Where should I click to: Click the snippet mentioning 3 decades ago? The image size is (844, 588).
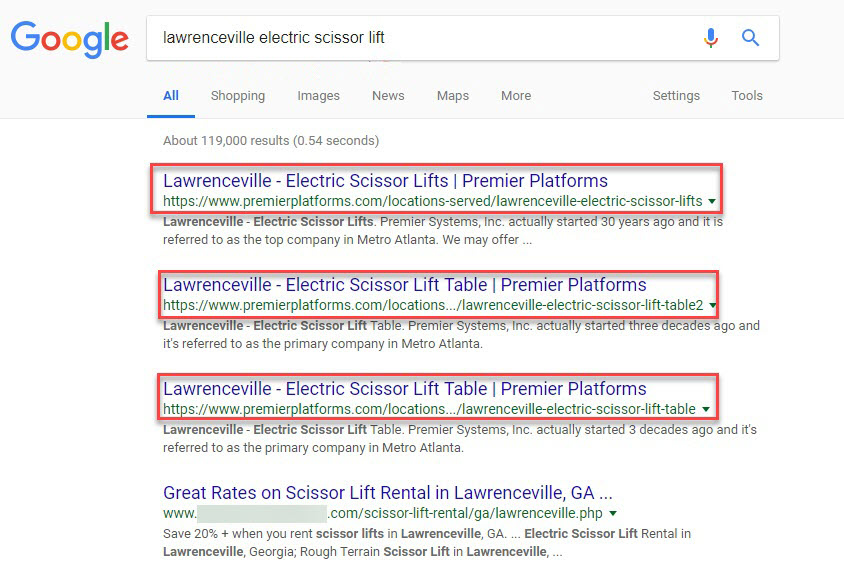pos(460,438)
